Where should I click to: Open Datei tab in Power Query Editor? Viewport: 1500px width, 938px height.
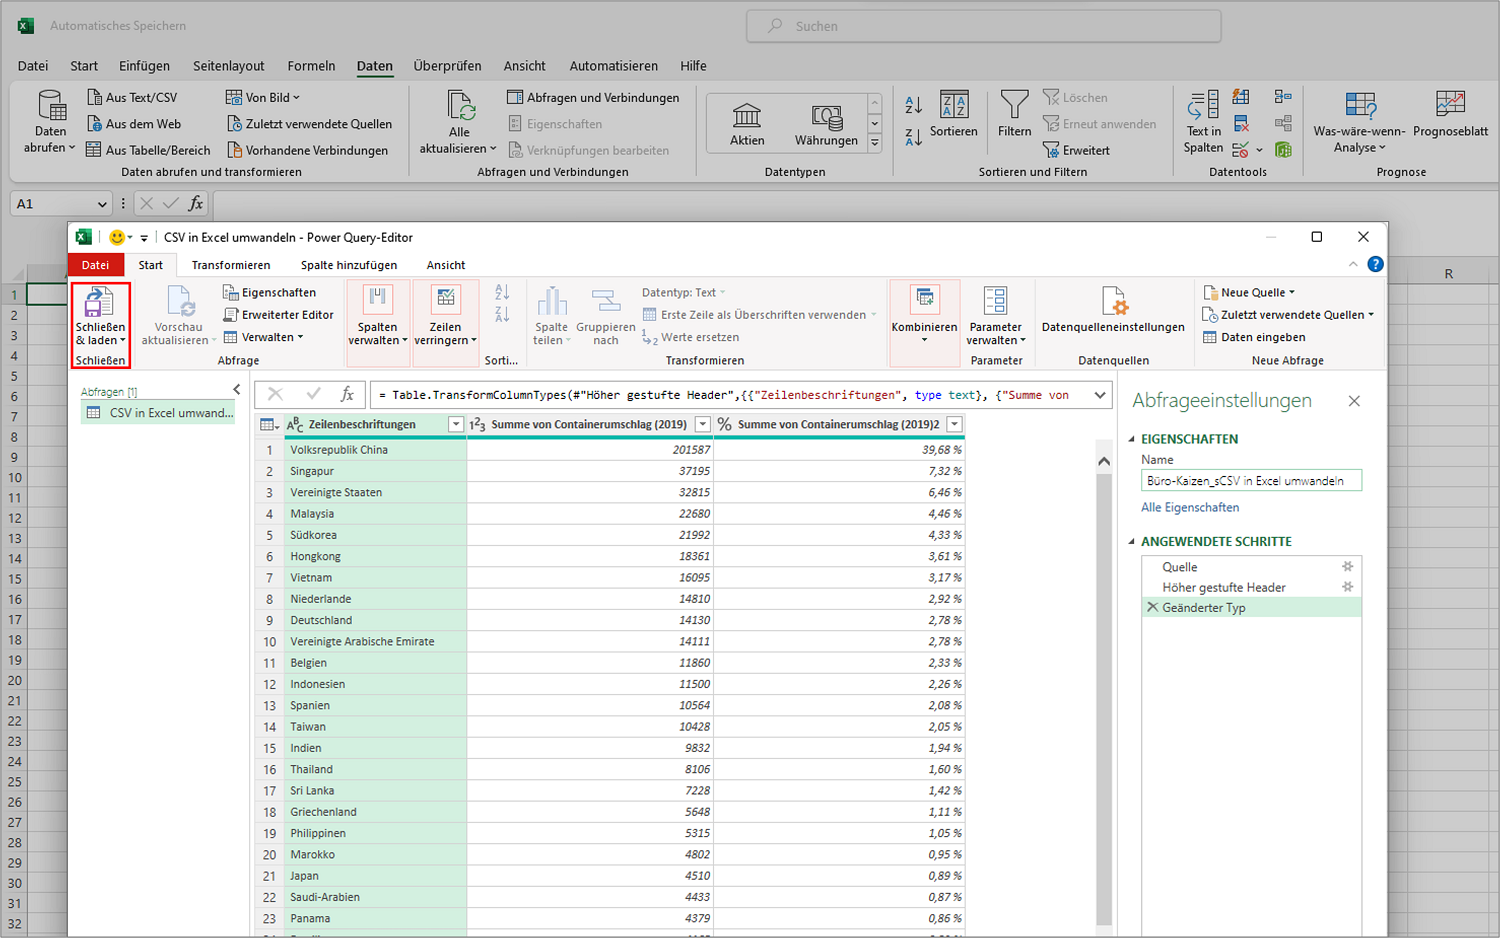click(x=96, y=265)
